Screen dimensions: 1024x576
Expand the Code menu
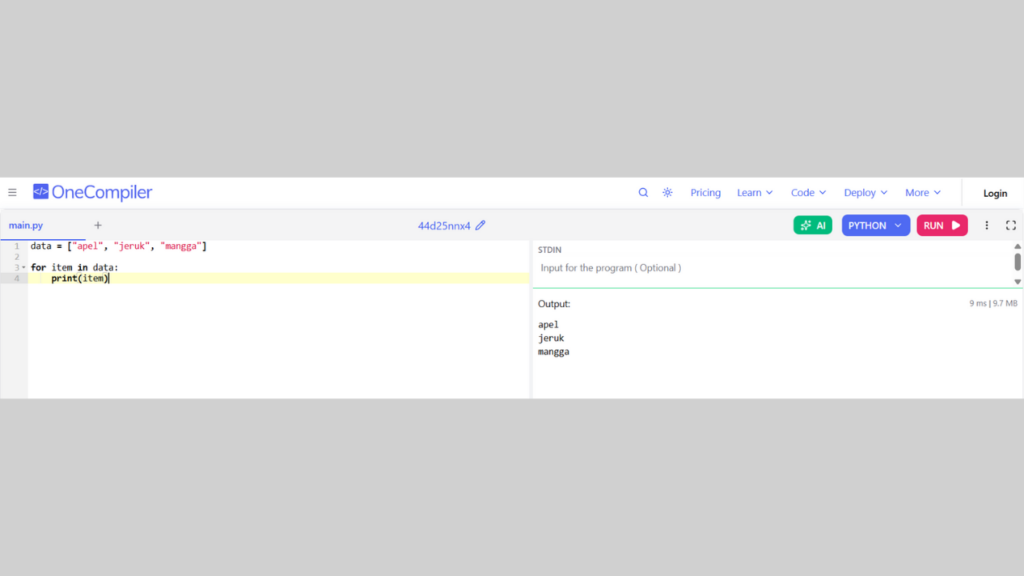808,193
